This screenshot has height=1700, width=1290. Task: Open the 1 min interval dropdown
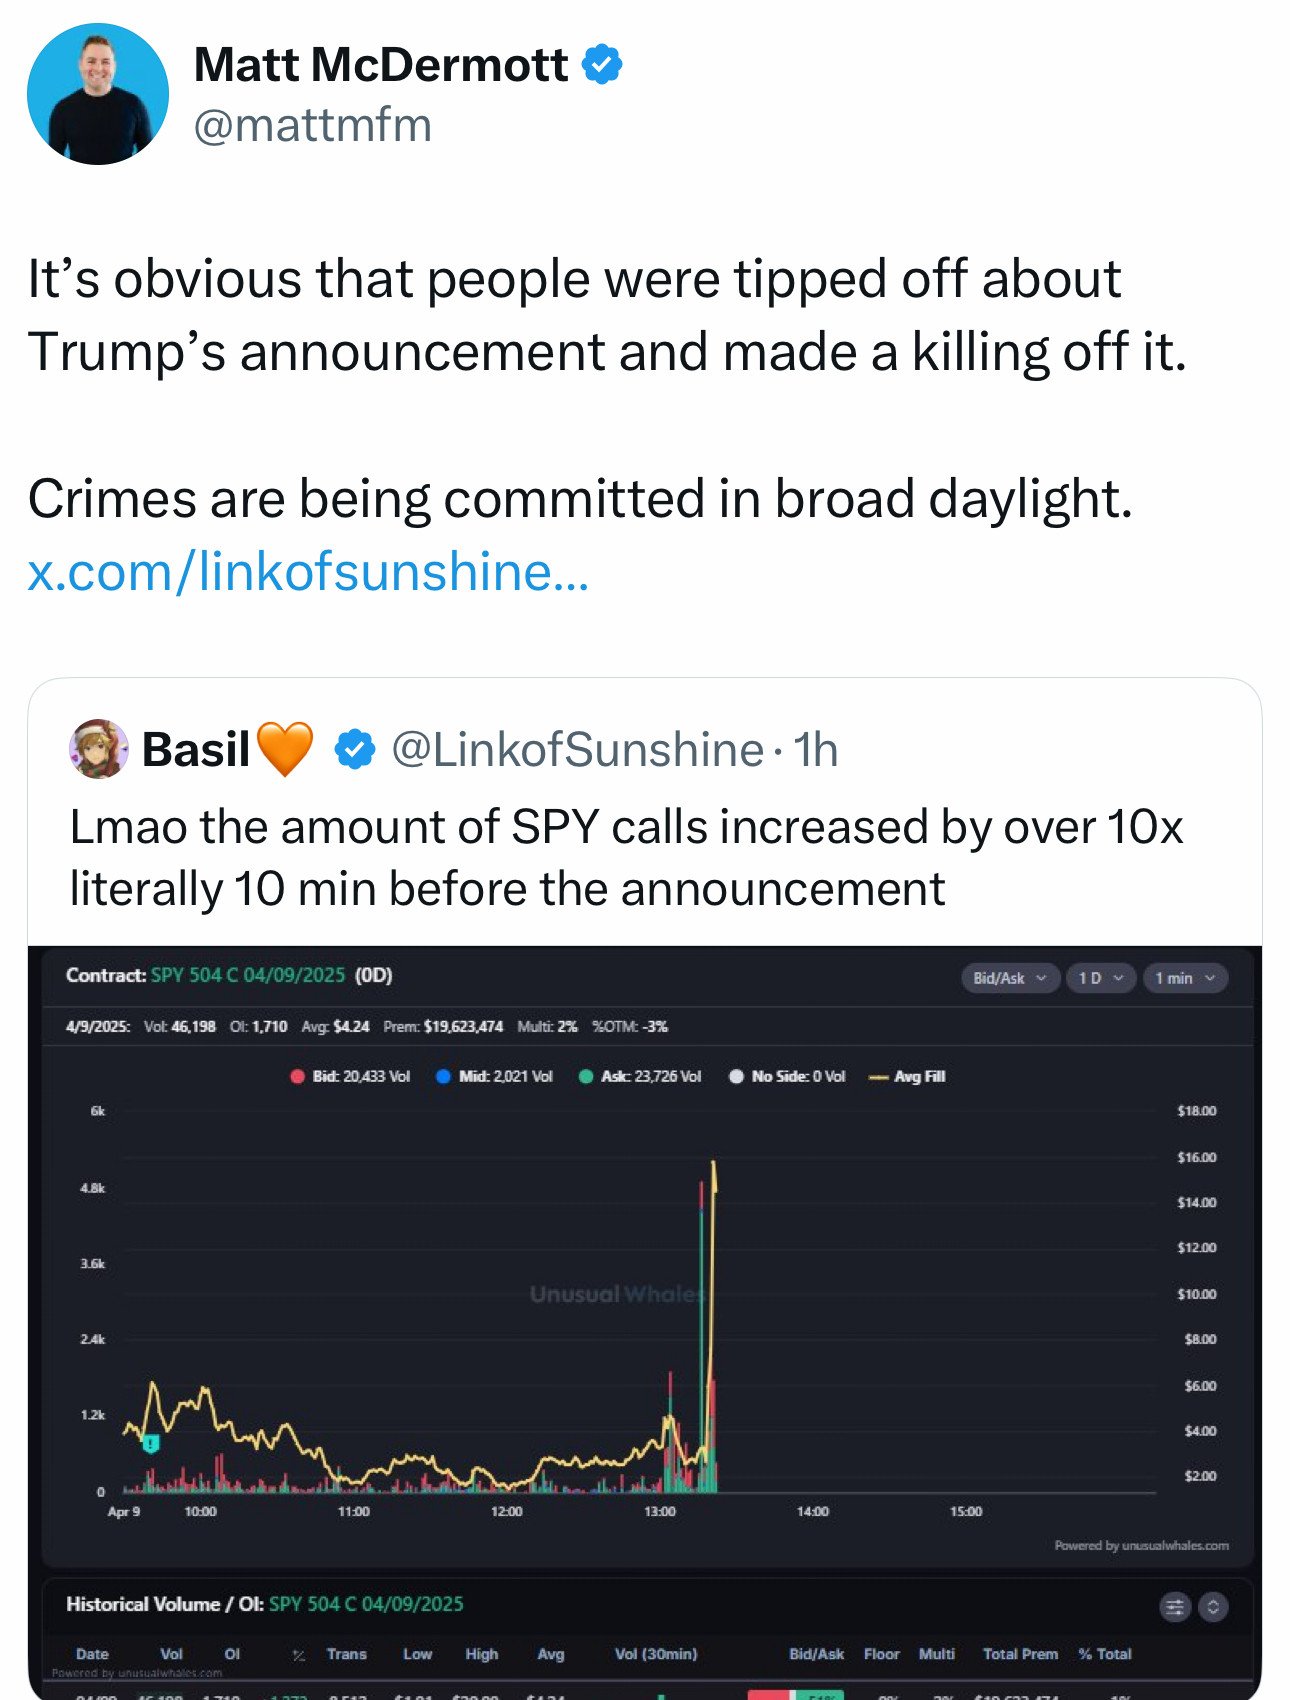coord(1186,978)
